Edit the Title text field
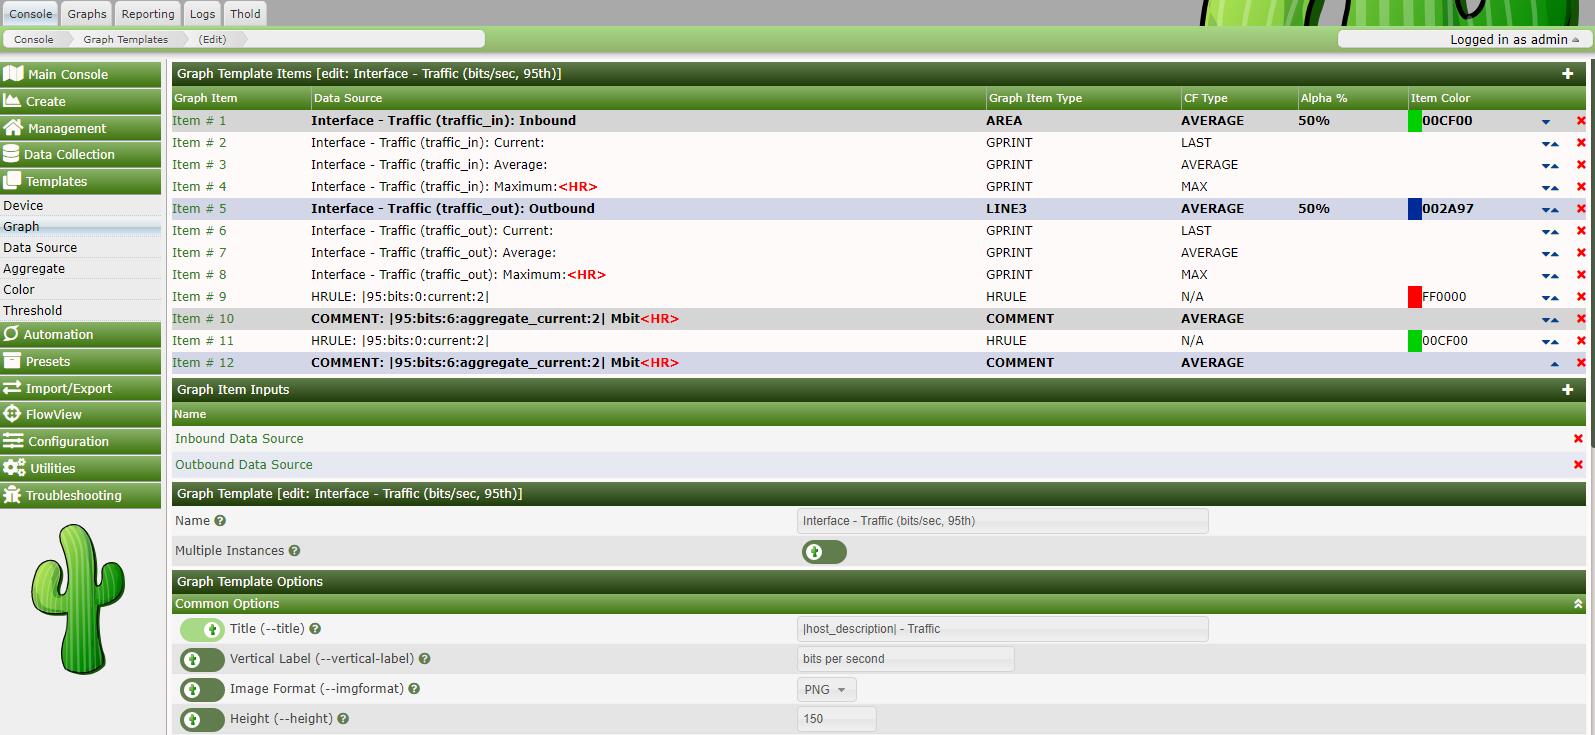The width and height of the screenshot is (1595, 735). (1003, 629)
